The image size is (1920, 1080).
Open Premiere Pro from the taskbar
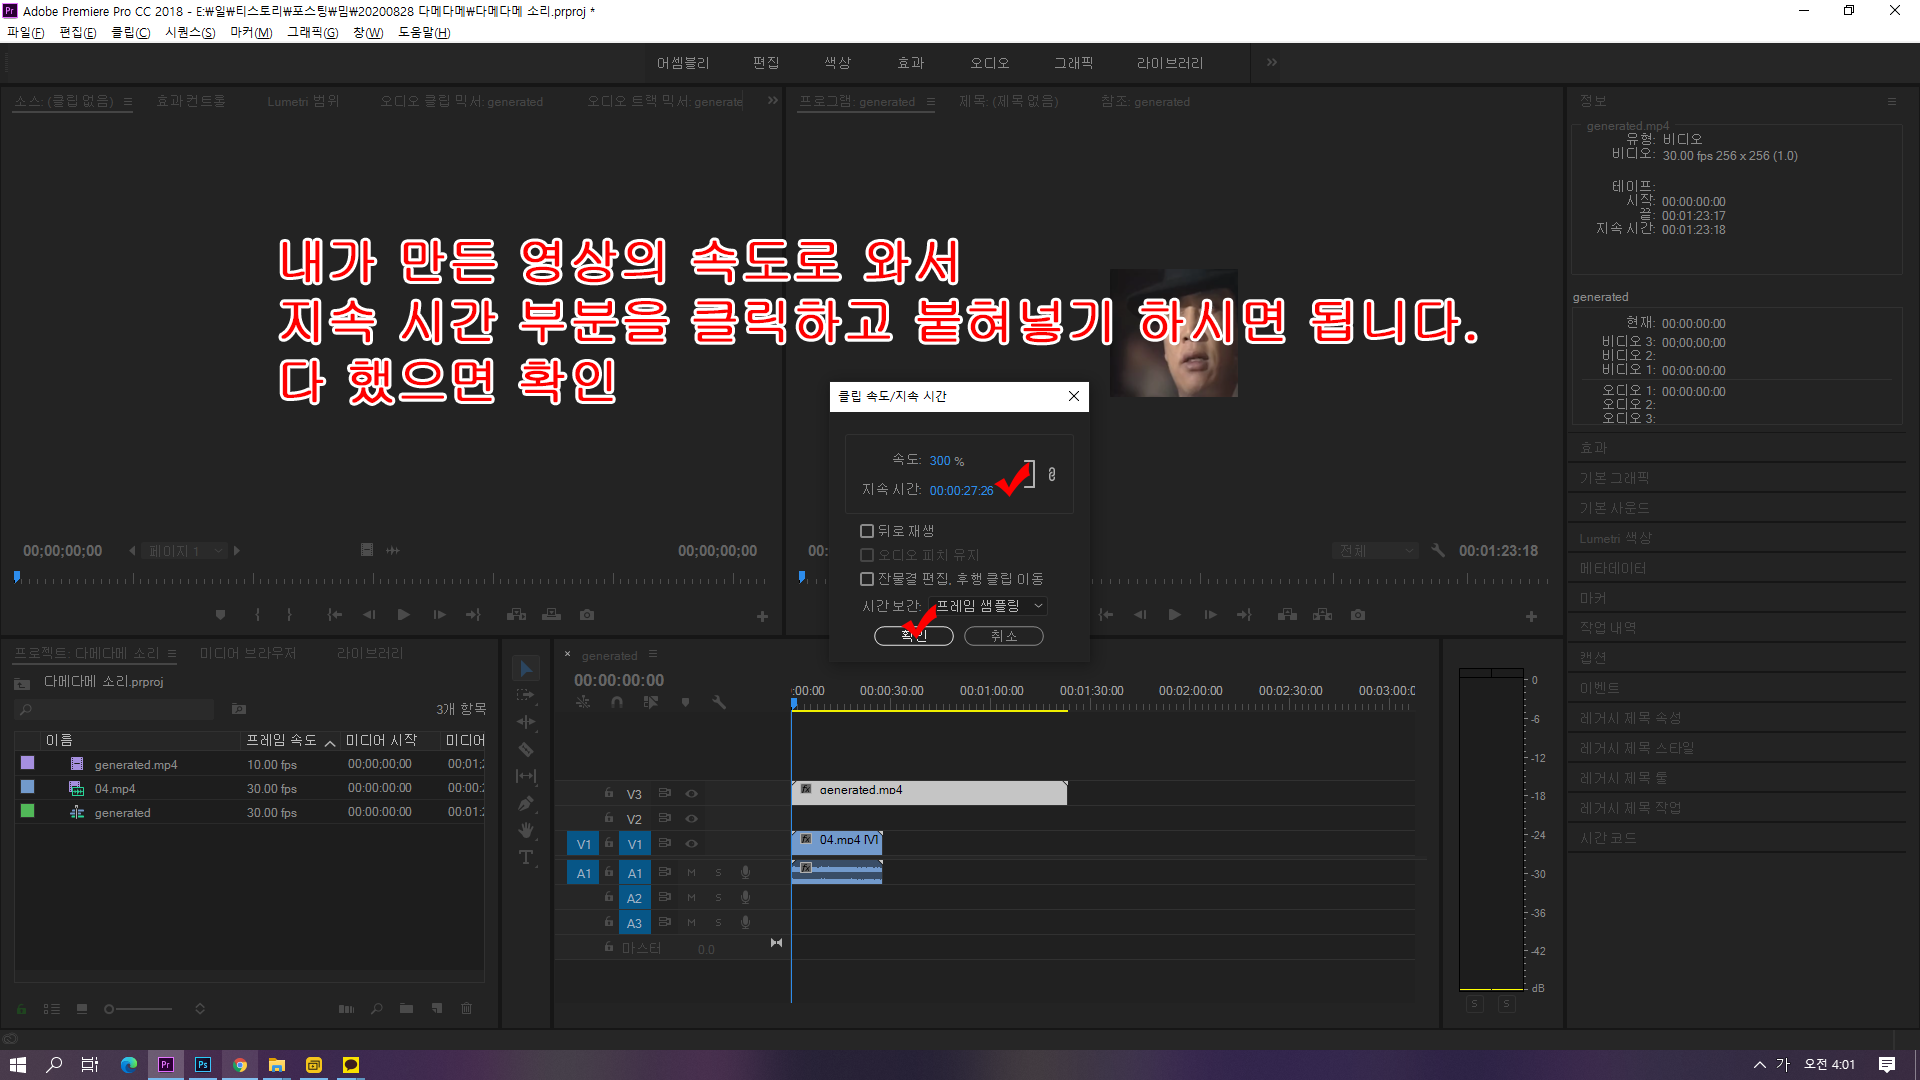tap(166, 1065)
